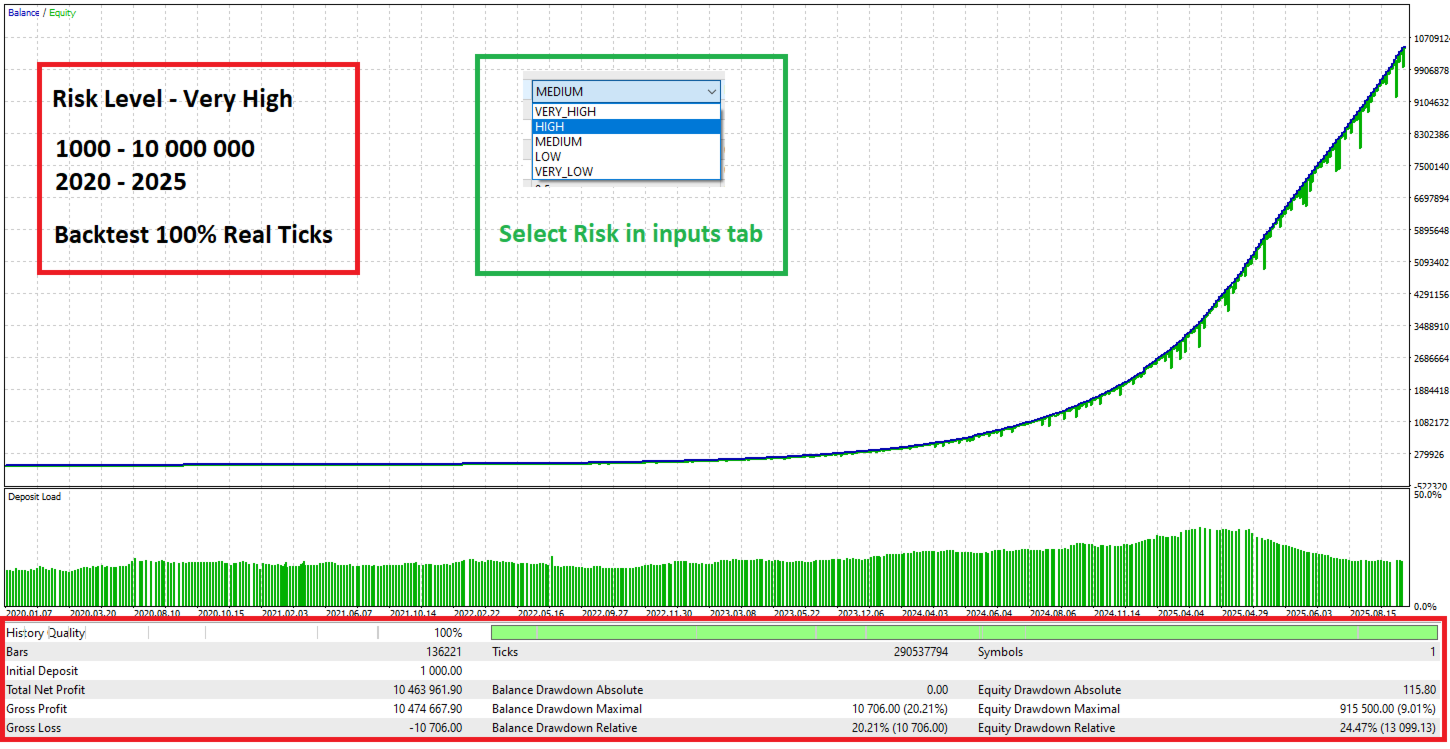
Task: Select the "Equity Drawdown Maximal" label
Action: tap(1049, 709)
